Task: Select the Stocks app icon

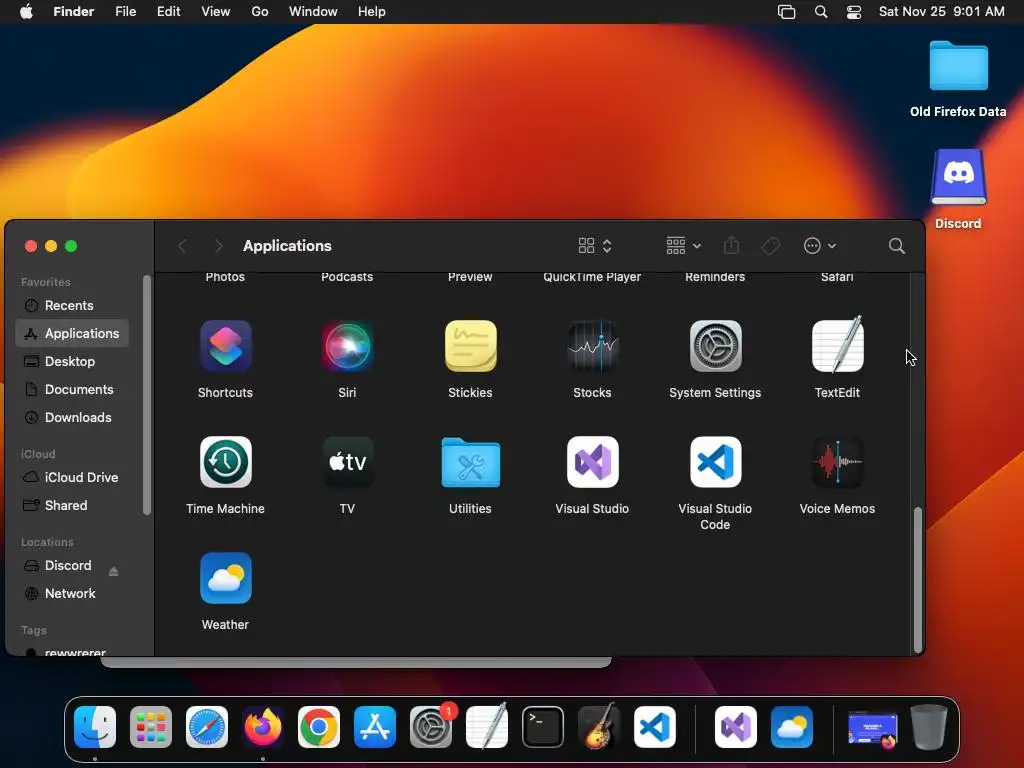Action: coord(592,346)
